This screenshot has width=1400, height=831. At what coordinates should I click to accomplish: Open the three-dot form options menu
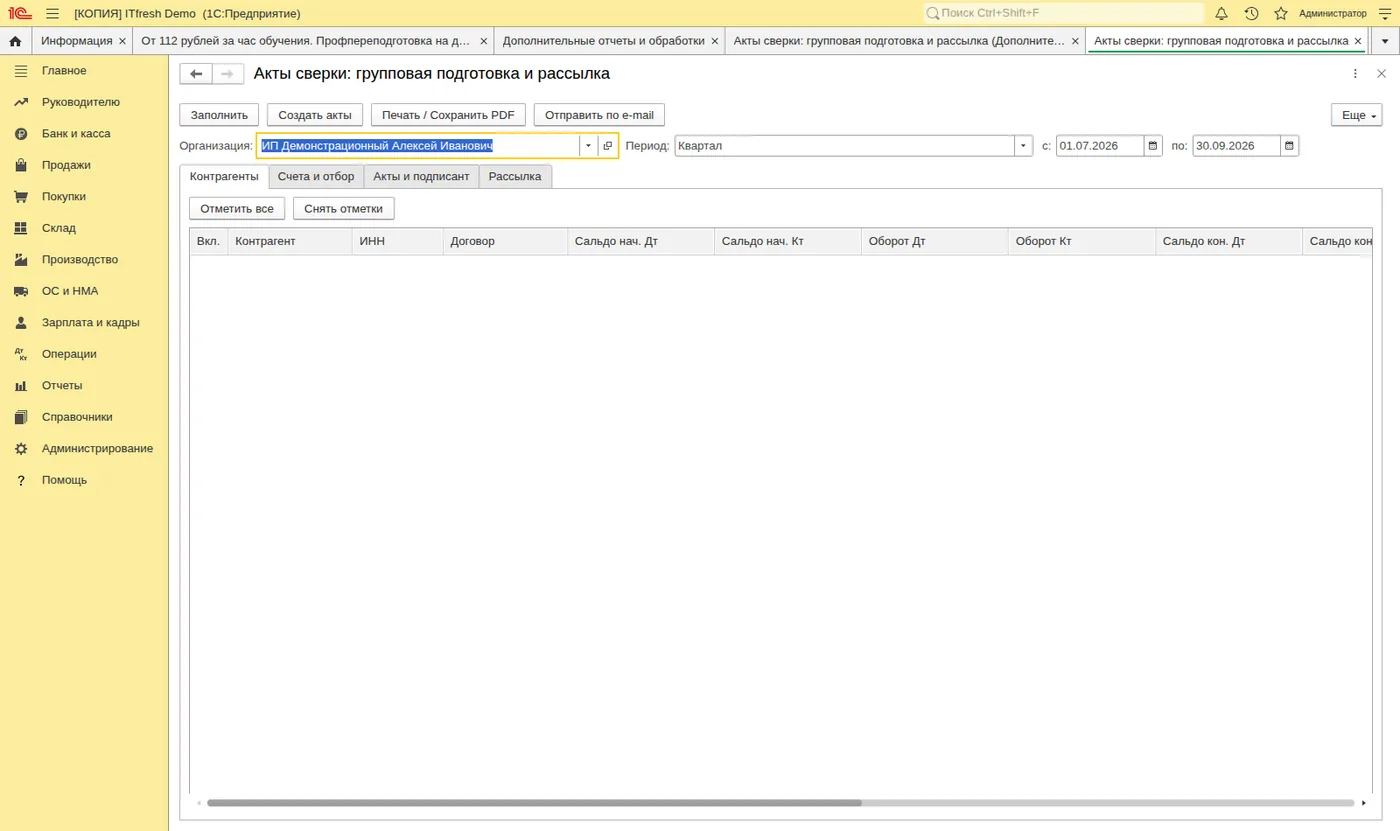click(1355, 74)
